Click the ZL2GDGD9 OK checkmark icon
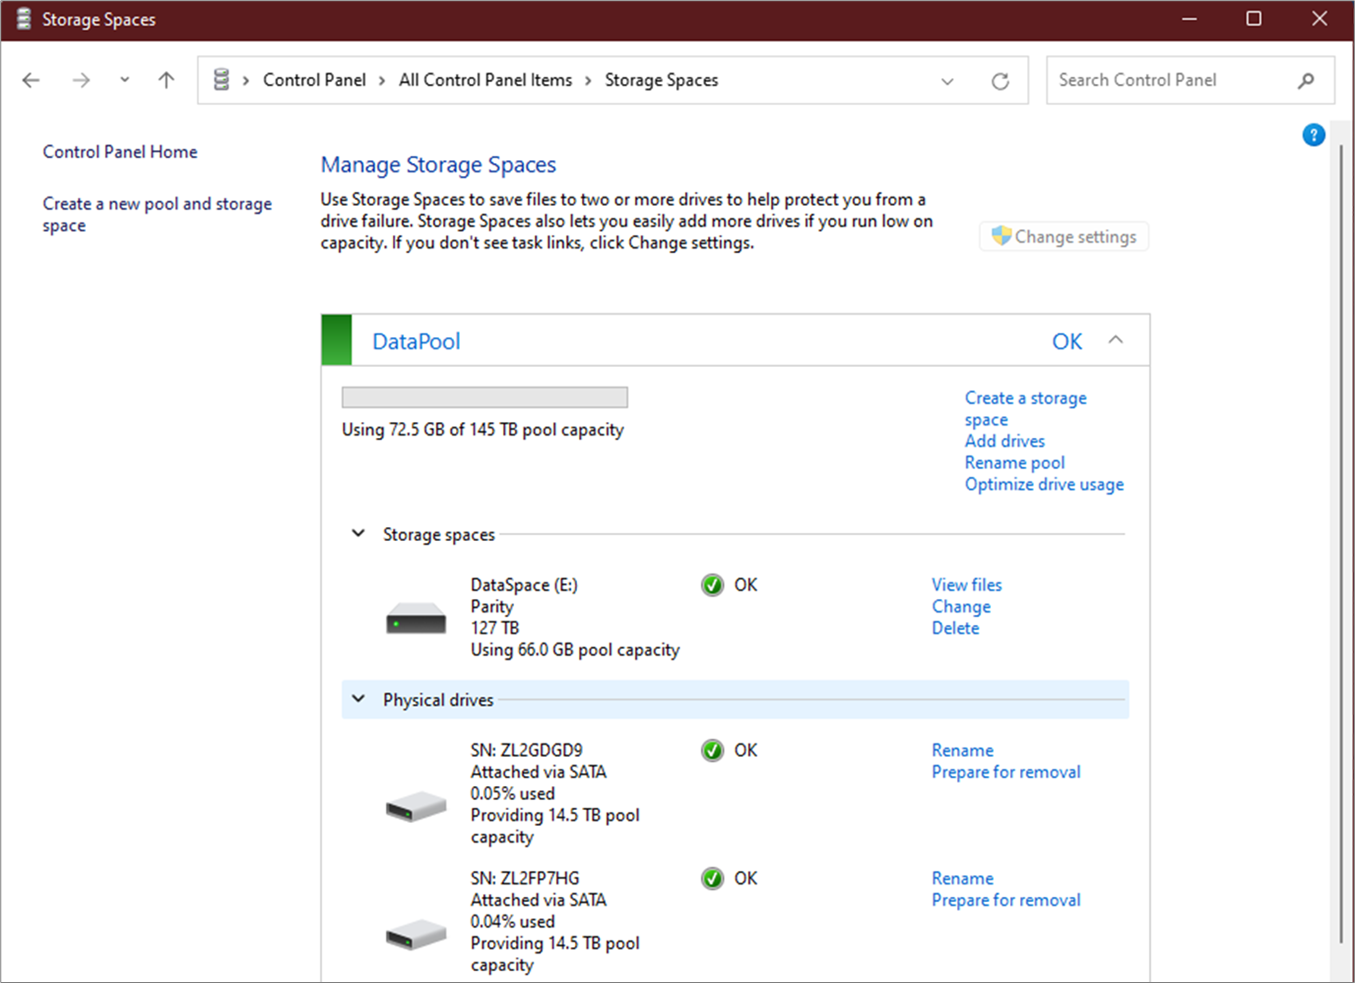The height and width of the screenshot is (983, 1355). (x=712, y=750)
